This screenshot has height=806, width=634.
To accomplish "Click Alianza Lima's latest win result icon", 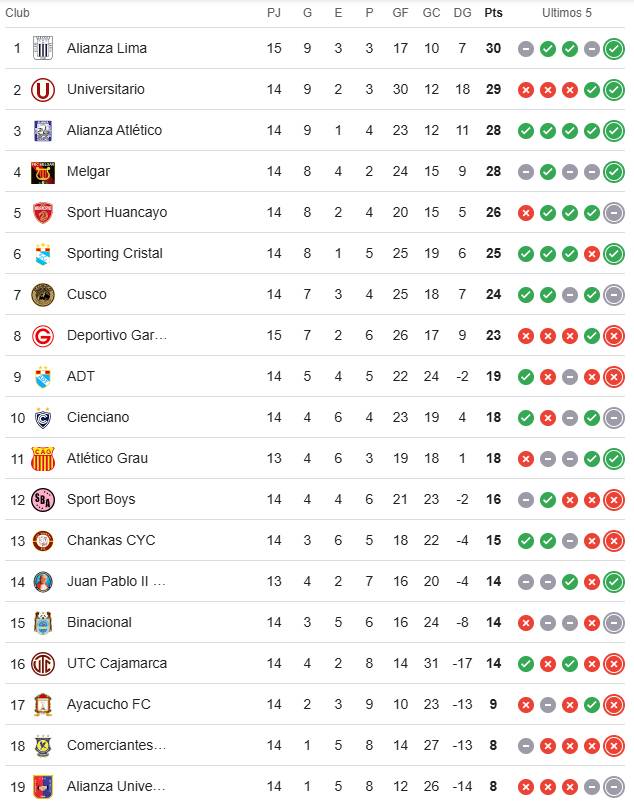I will [614, 49].
